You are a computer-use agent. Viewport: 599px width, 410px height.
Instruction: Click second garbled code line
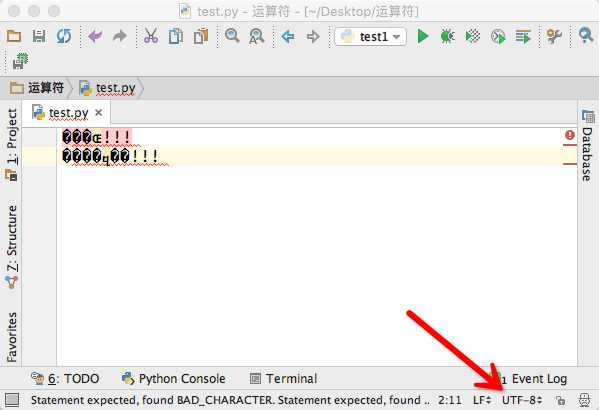110,156
